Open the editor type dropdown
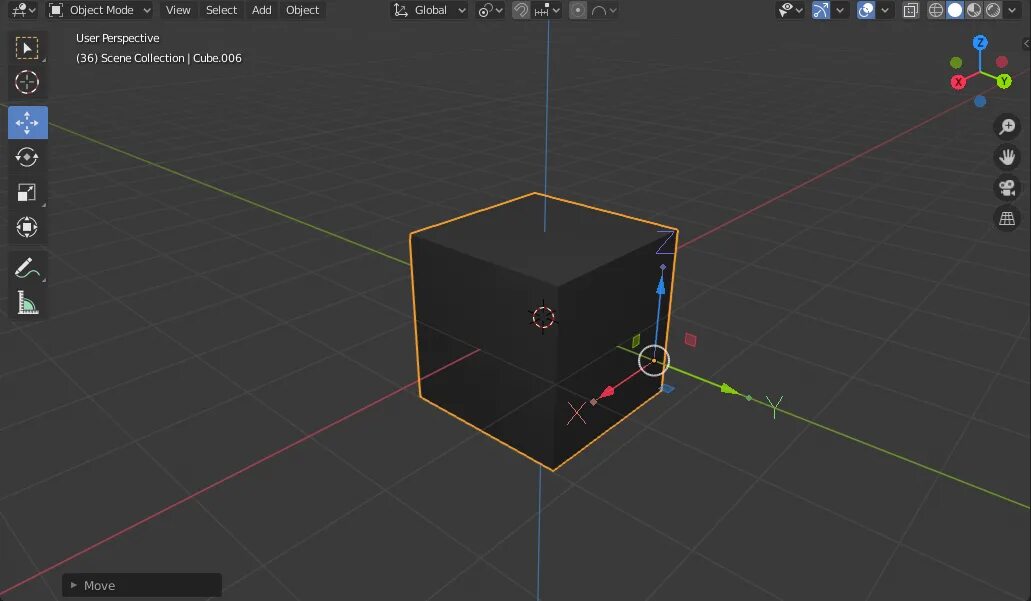Screen dimensions: 1031x601 pos(24,10)
